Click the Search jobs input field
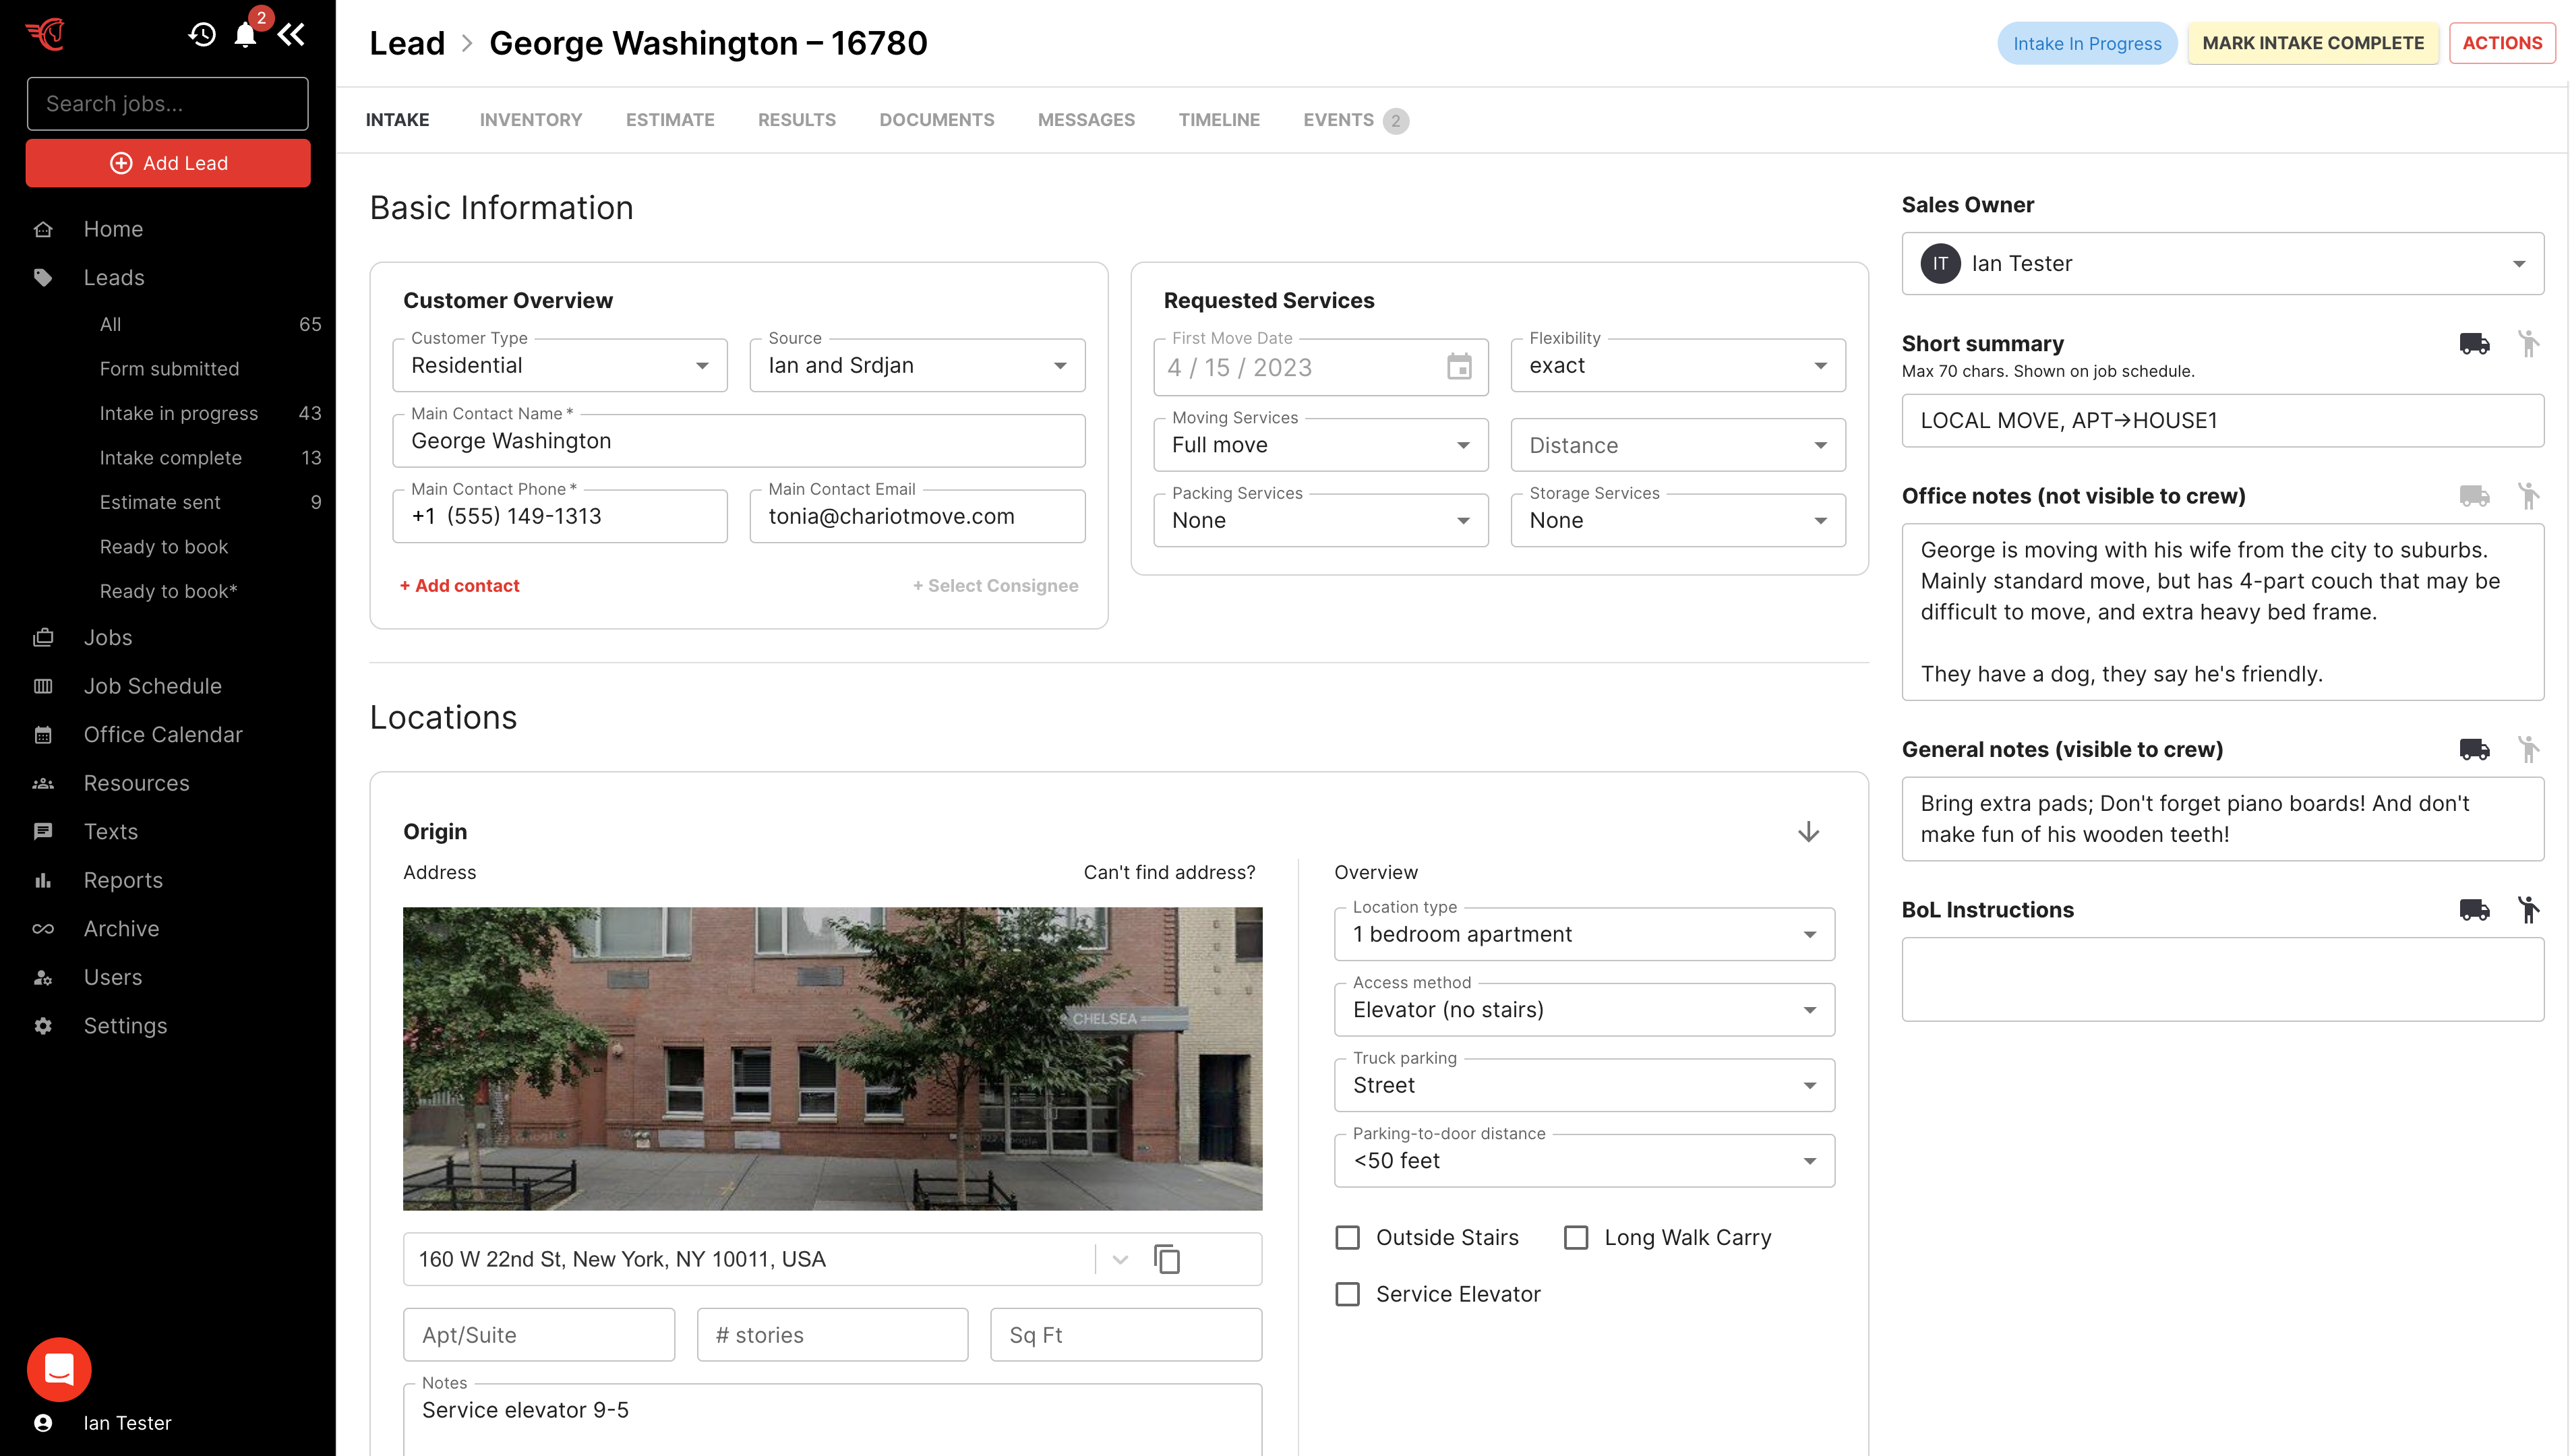 point(167,104)
